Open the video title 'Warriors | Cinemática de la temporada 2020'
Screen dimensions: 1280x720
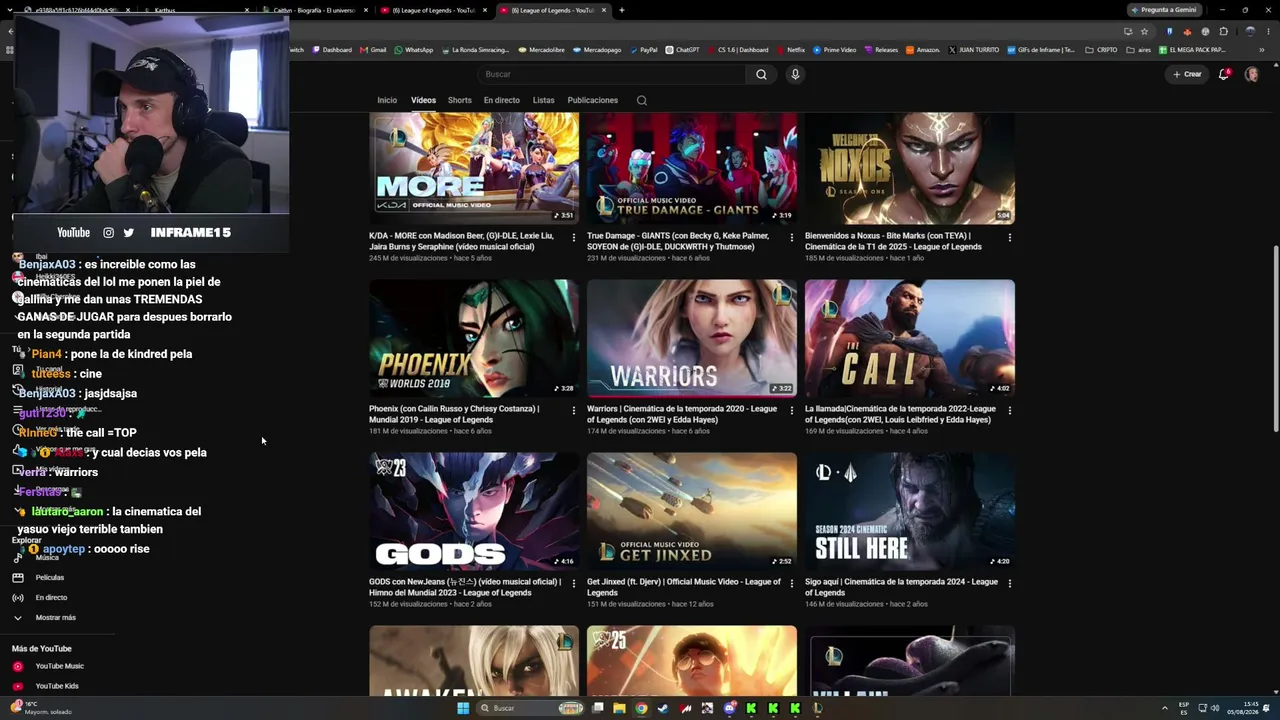pyautogui.click(x=682, y=414)
